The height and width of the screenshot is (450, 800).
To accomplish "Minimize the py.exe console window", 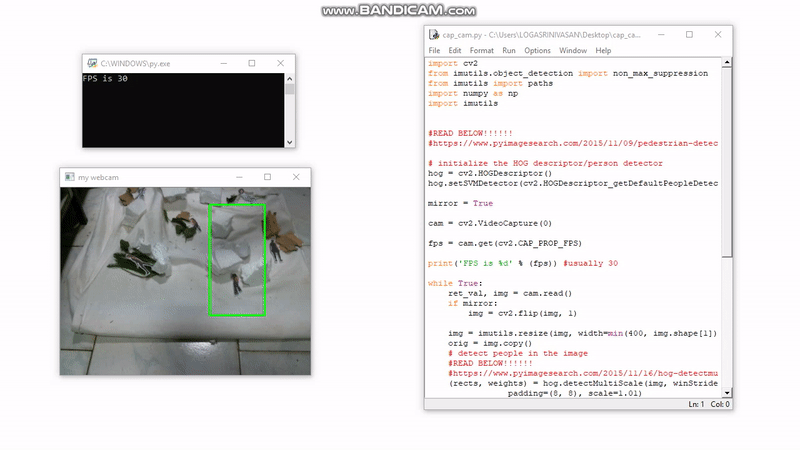I will (222, 63).
